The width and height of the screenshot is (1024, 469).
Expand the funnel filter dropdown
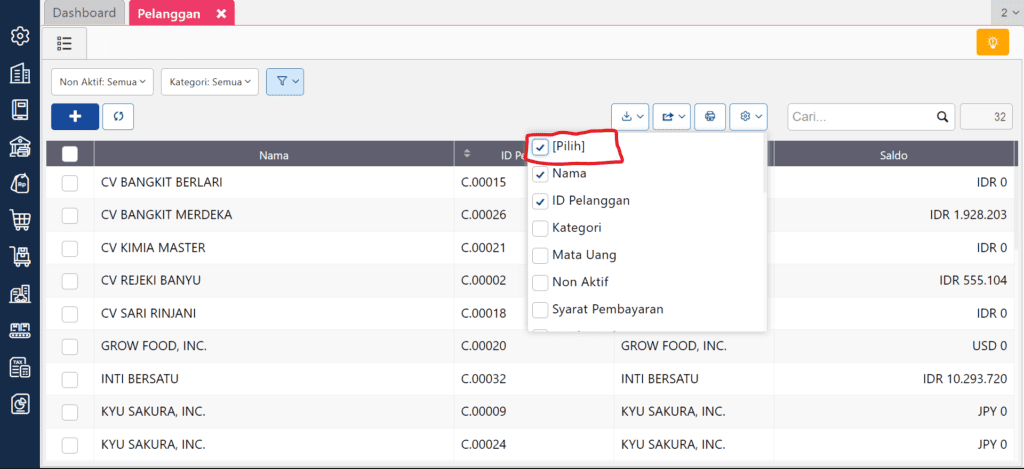286,82
